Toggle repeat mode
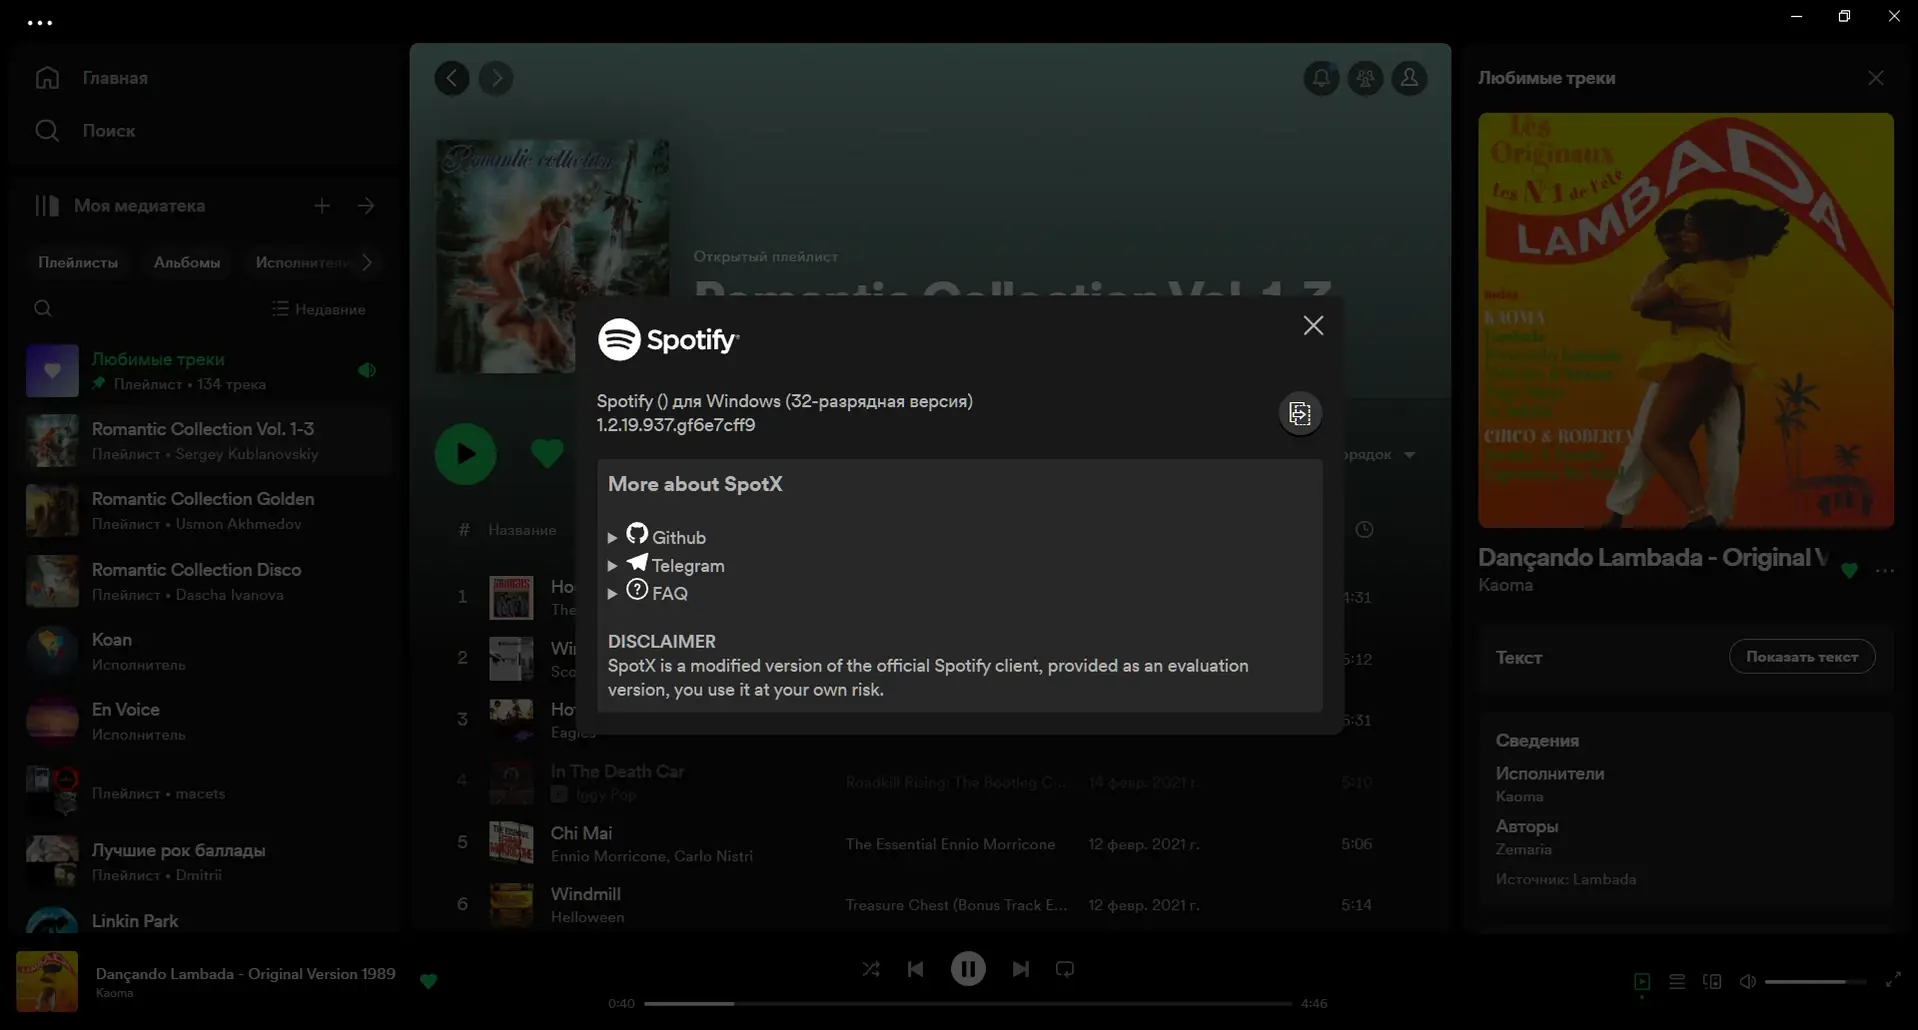This screenshot has width=1918, height=1030. (1064, 968)
